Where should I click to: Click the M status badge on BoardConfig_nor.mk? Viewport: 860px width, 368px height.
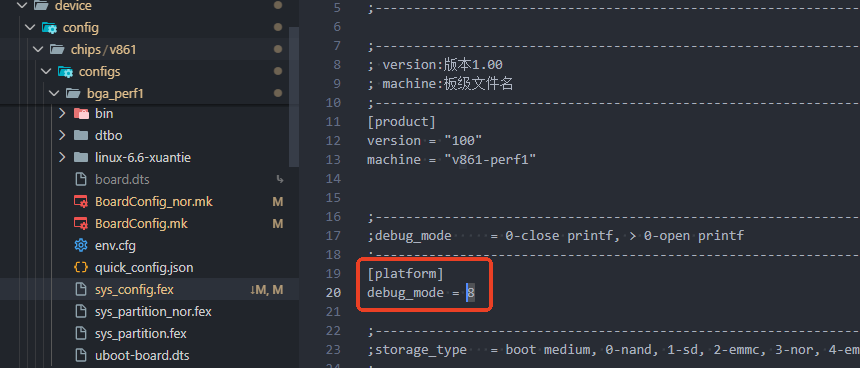click(278, 202)
